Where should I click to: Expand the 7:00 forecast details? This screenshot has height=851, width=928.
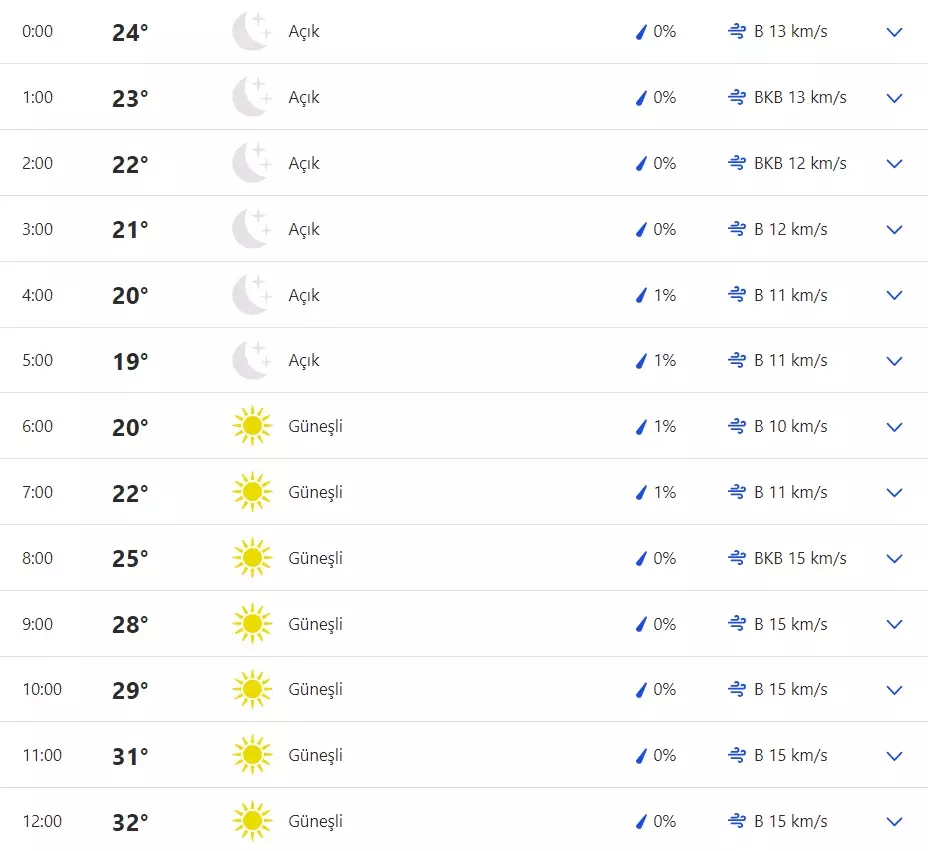[894, 493]
